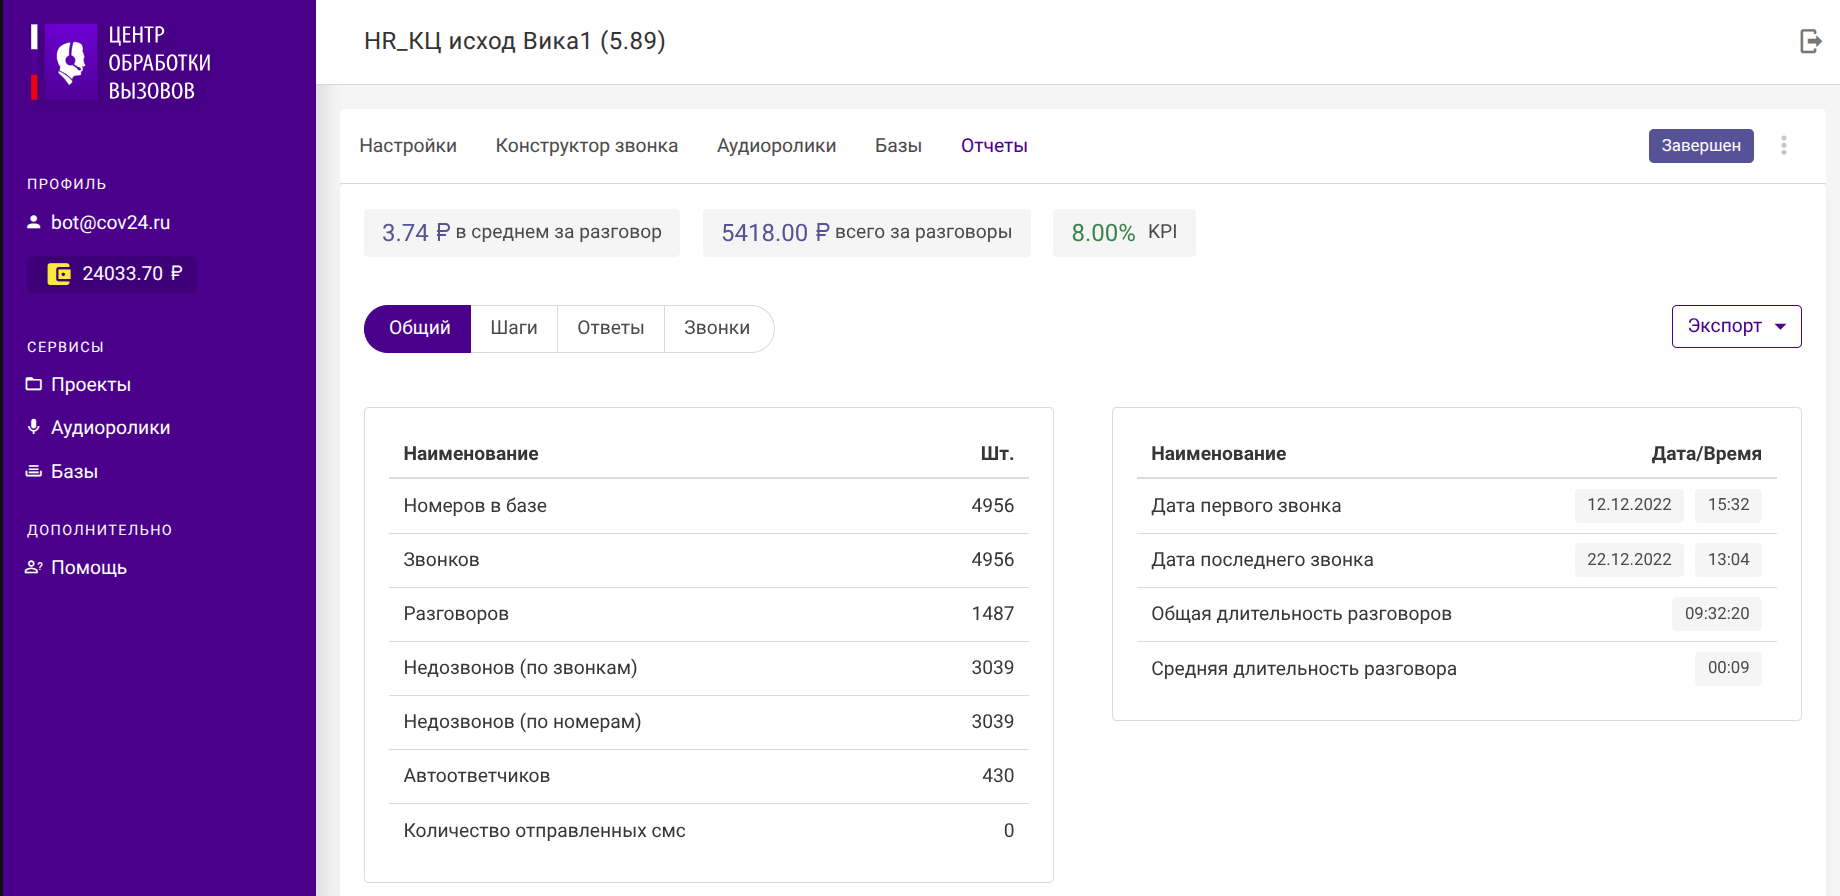Image resolution: width=1840 pixels, height=896 pixels.
Task: Click the folder icon next to Проекты
Action: pos(34,384)
